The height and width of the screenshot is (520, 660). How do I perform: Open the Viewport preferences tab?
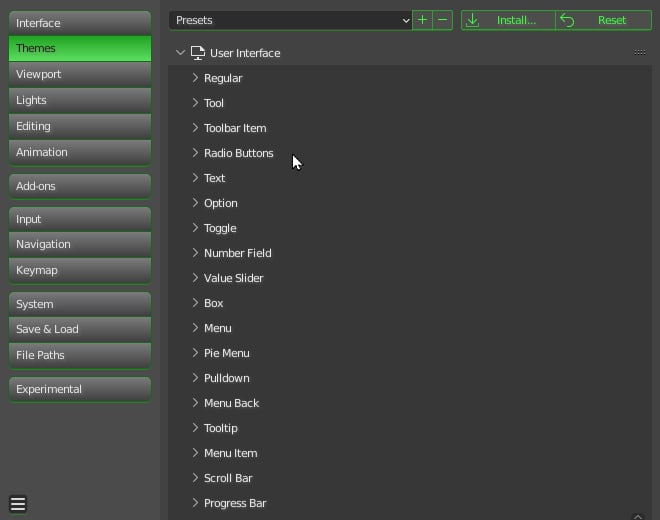(x=80, y=75)
